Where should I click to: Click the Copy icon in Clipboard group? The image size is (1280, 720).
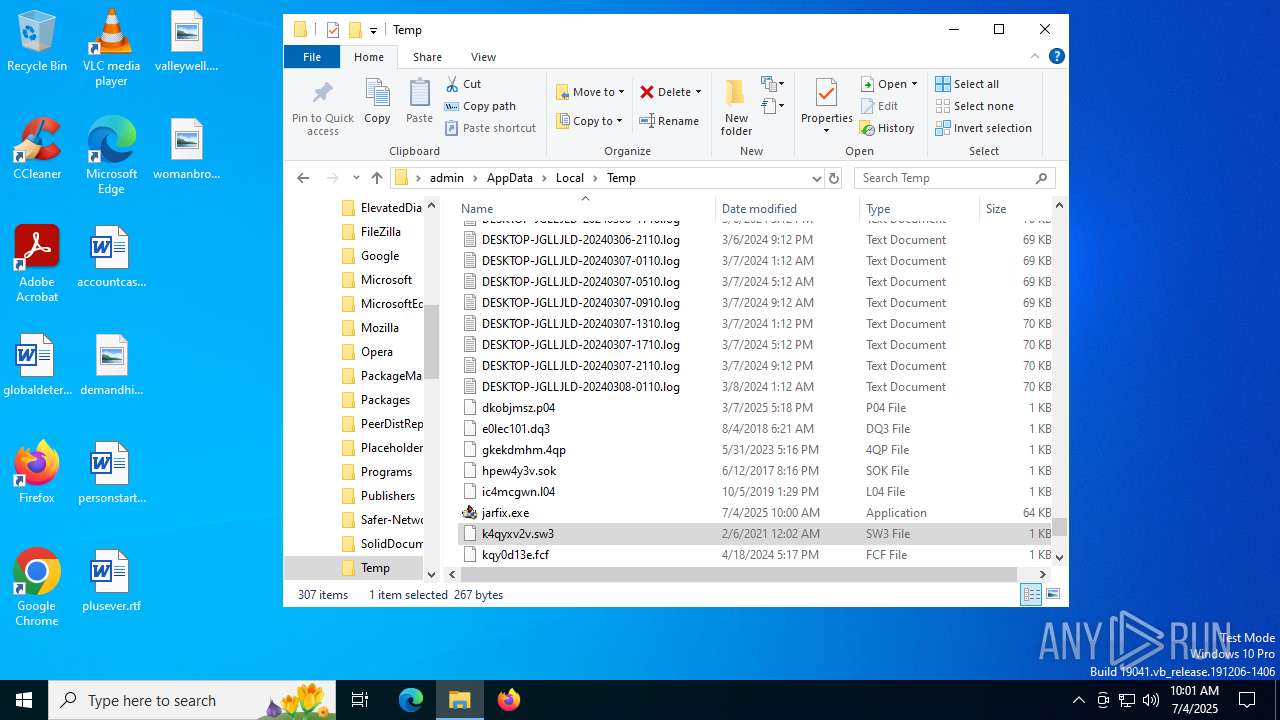(x=377, y=101)
